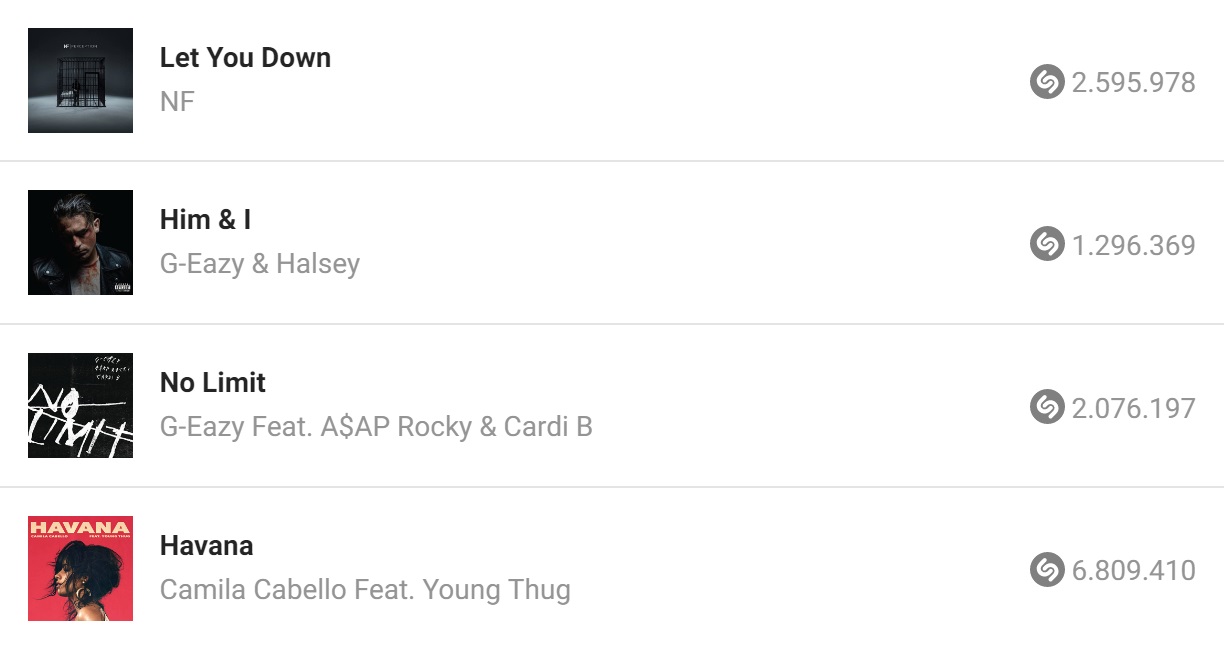This screenshot has height=649, width=1224.
Task: Click the Shazam icon beside 2.595.978
Action: [x=1047, y=82]
